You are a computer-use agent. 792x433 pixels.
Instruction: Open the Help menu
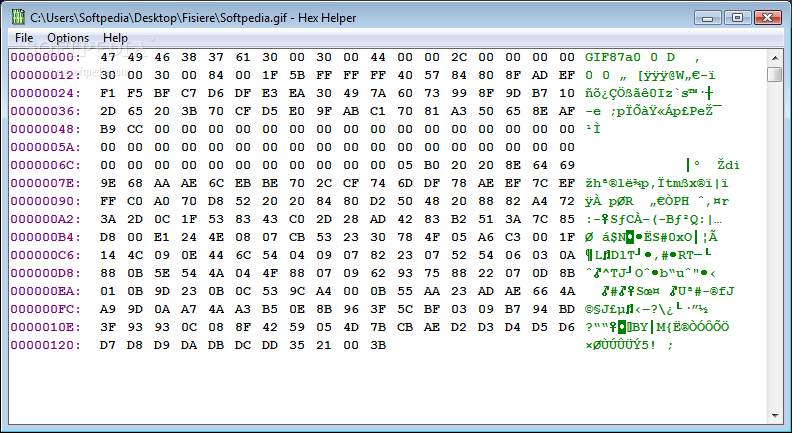tap(115, 38)
